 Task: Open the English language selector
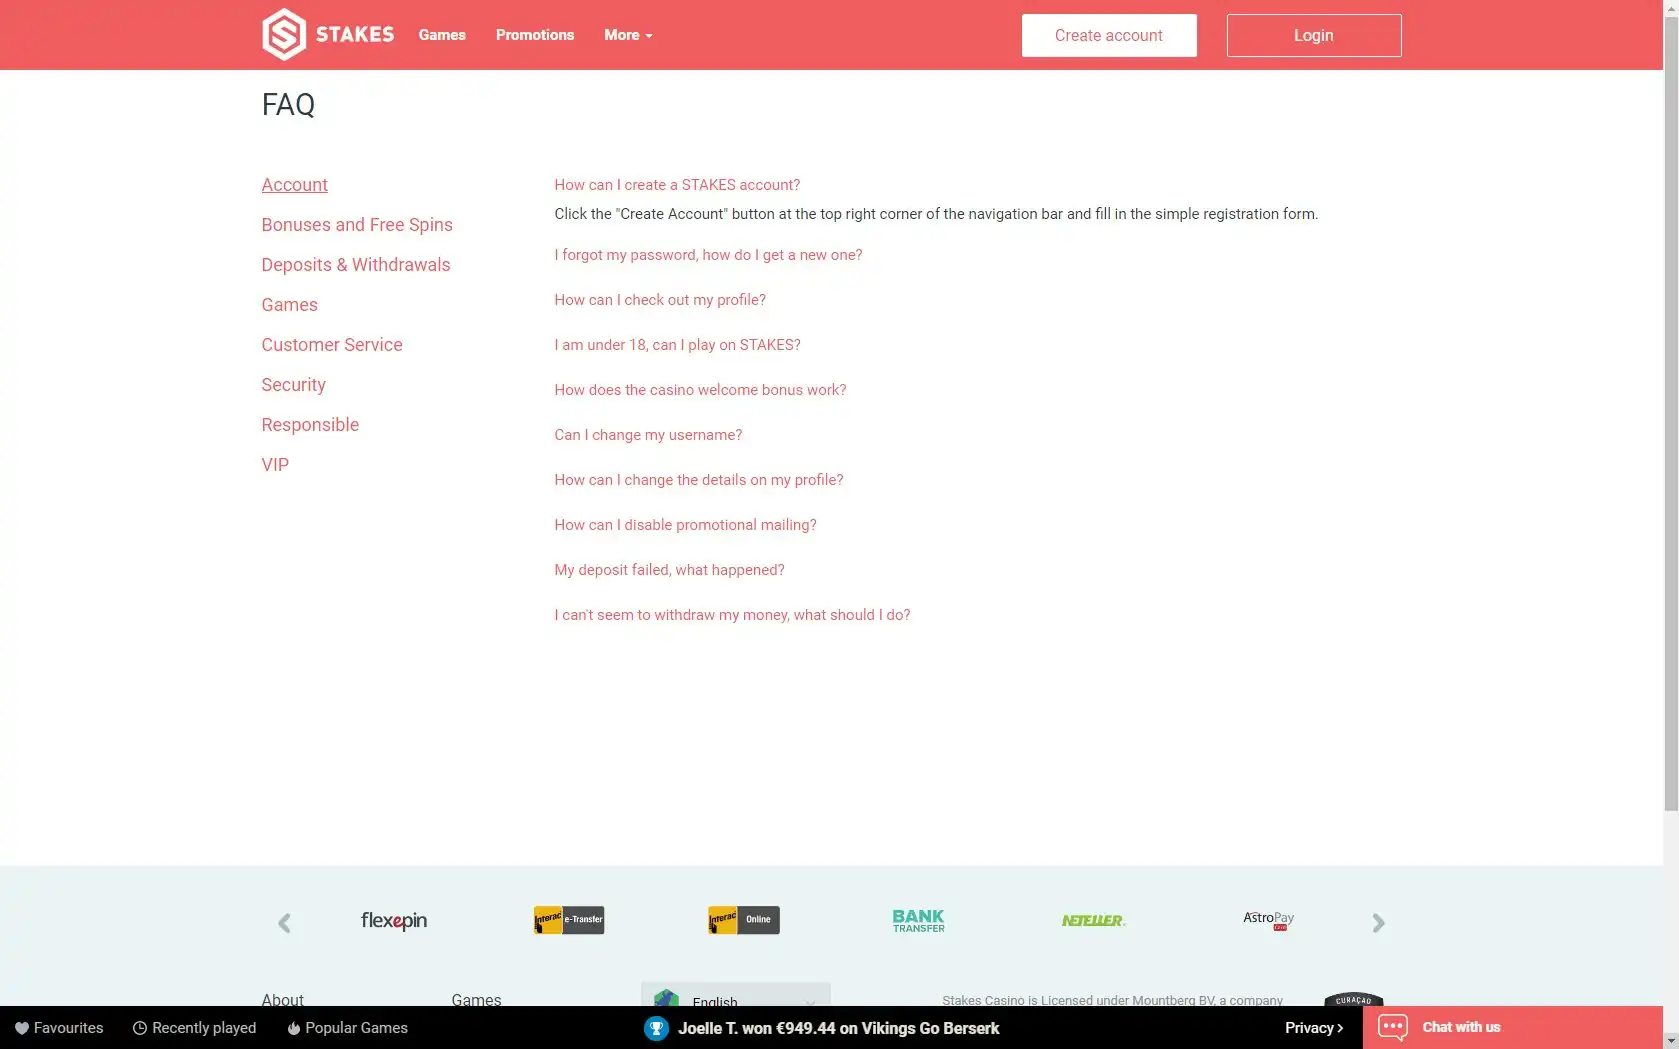coord(735,998)
